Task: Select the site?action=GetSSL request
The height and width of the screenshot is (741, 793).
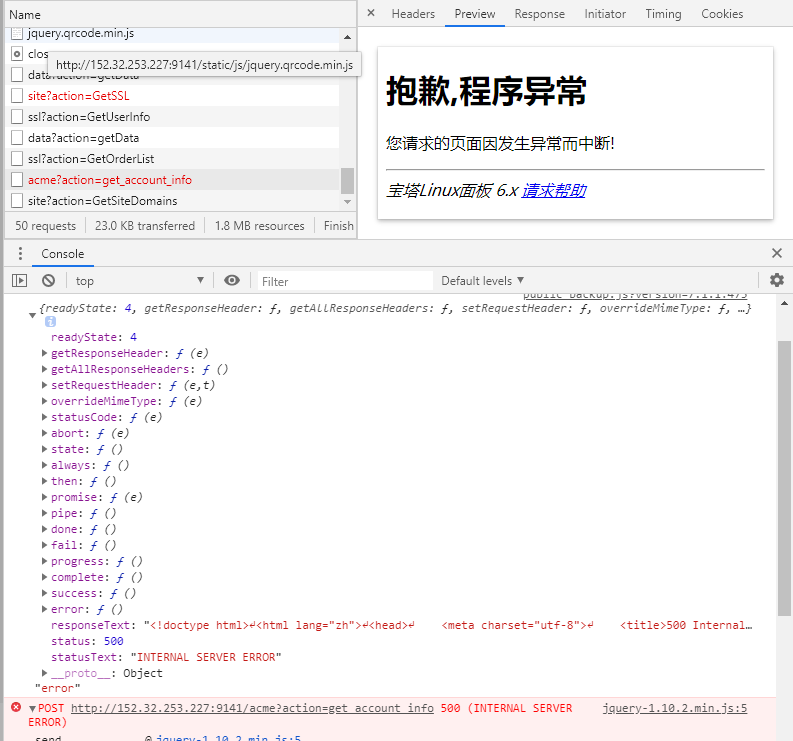Action: (x=172, y=96)
